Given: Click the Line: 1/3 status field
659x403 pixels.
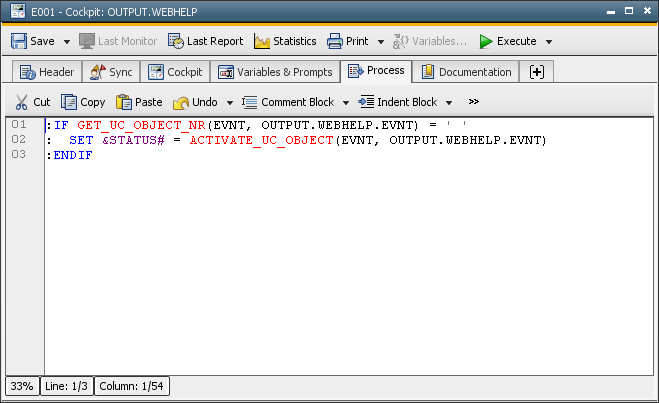Looking at the screenshot, I should coord(66,386).
